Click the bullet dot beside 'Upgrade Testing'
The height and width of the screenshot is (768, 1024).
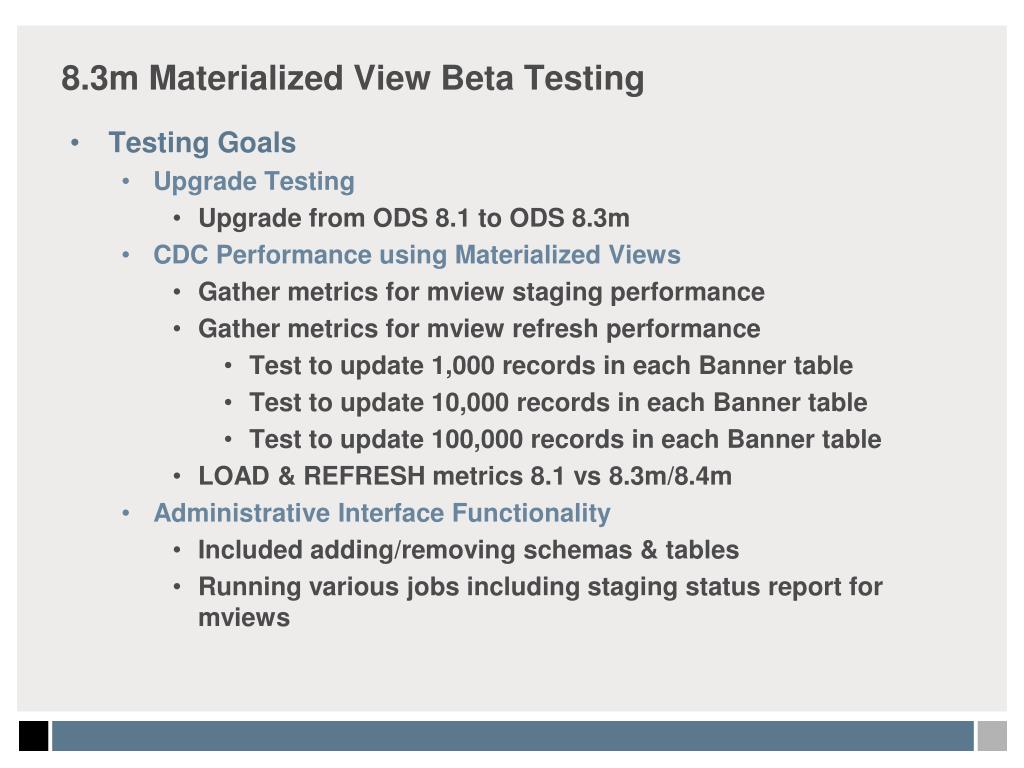pos(126,182)
